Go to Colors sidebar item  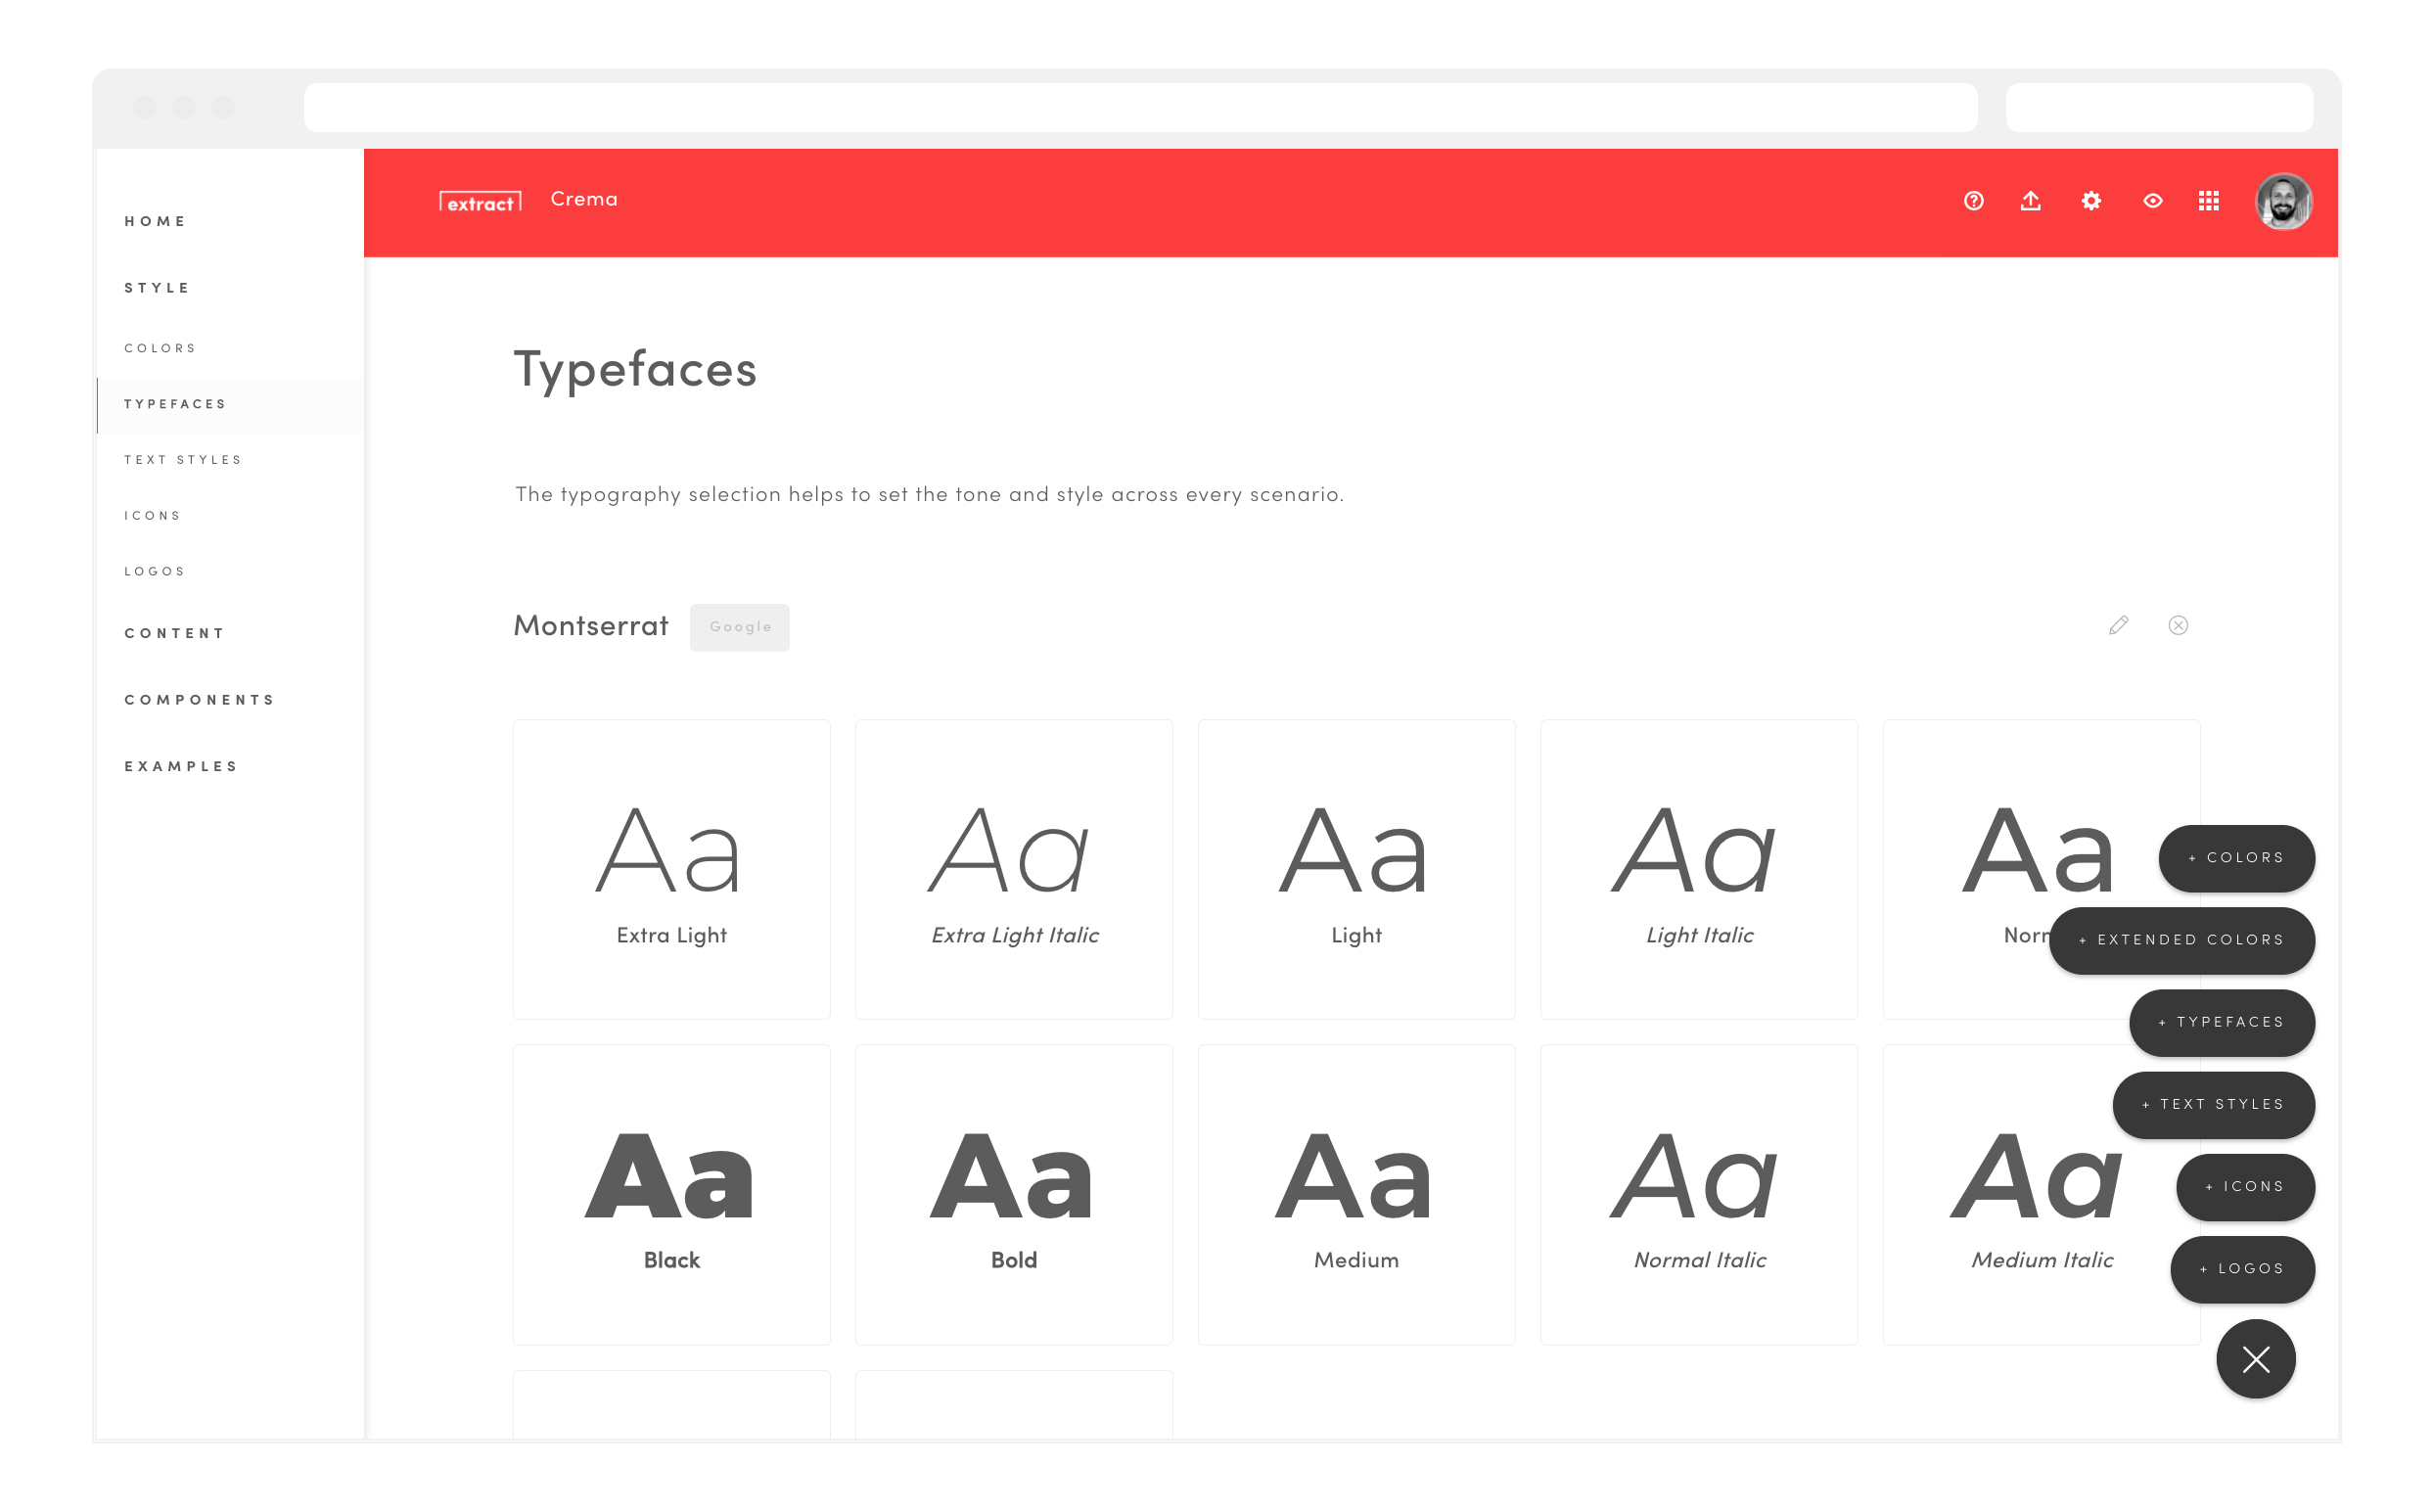coord(160,348)
